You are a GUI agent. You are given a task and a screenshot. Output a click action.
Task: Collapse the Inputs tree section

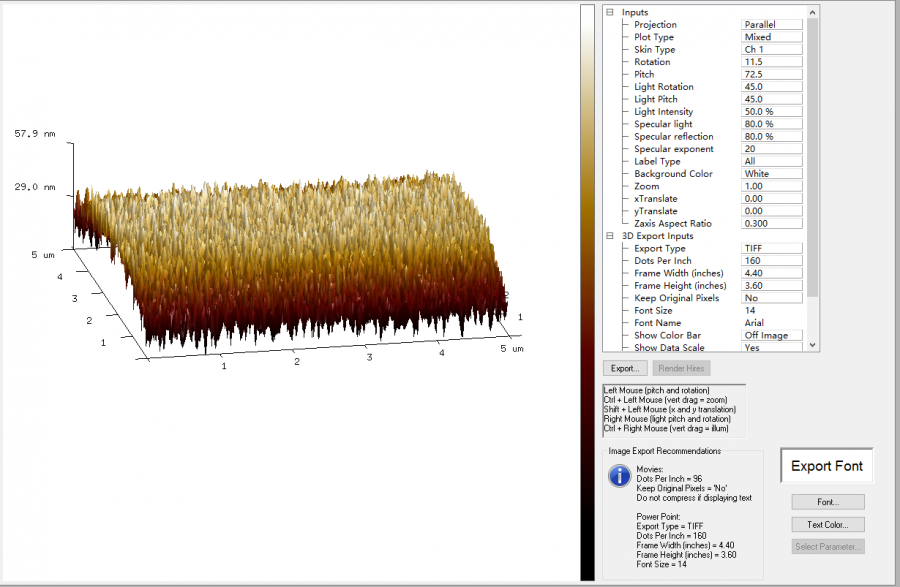point(610,12)
